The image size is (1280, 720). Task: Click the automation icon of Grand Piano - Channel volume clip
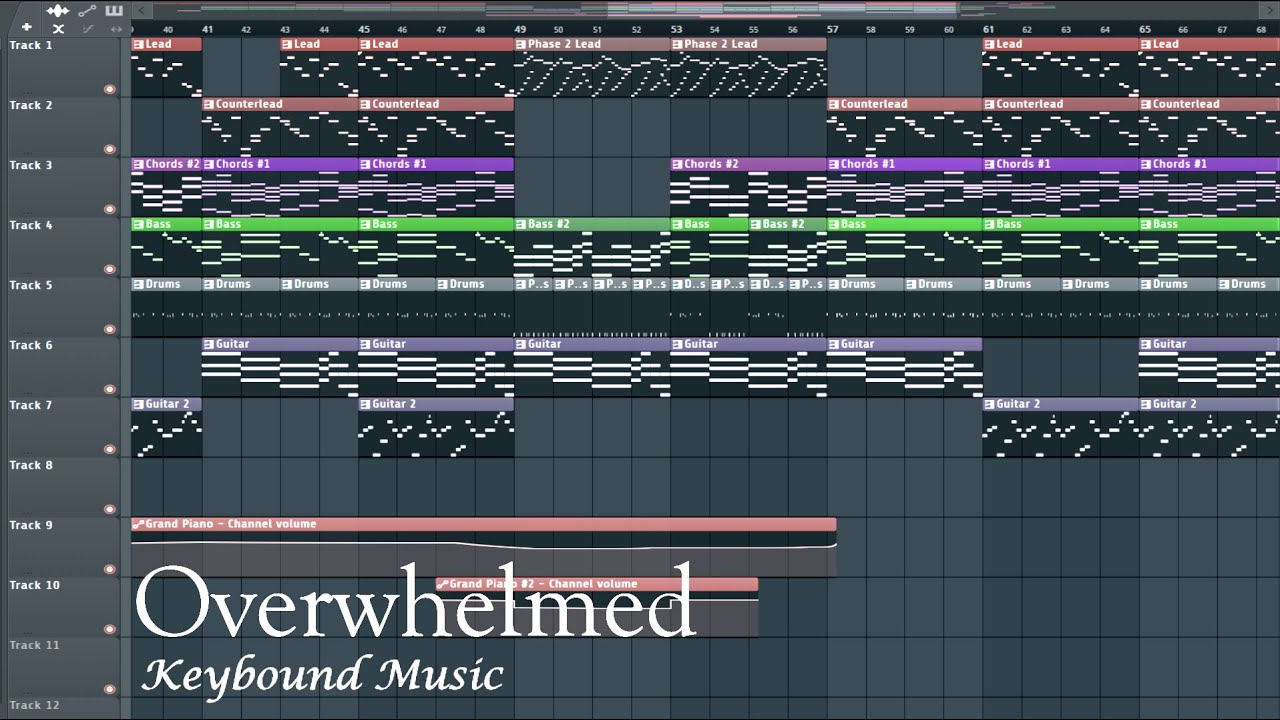click(138, 524)
